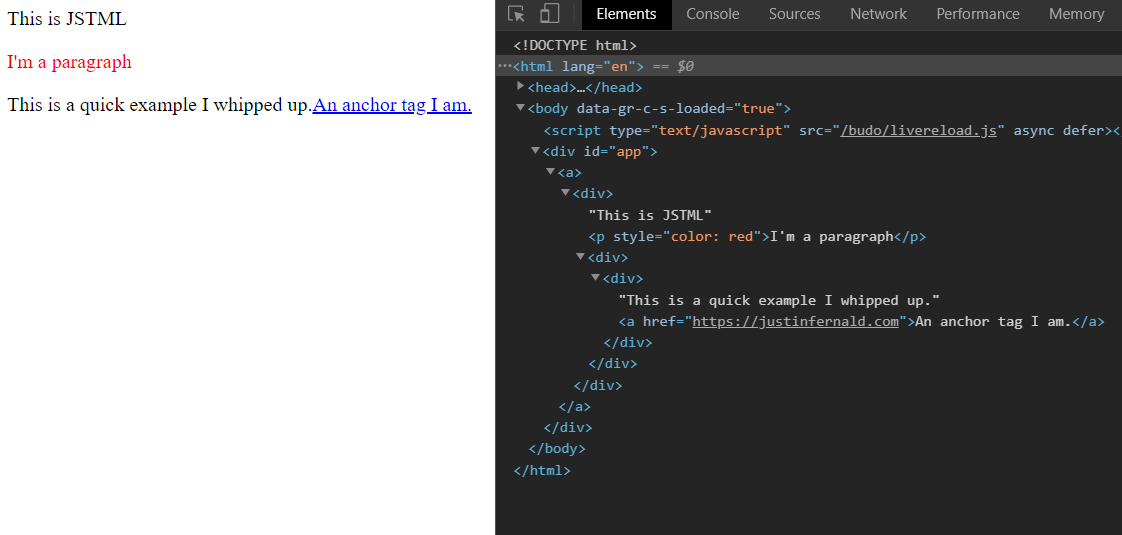Select the <!DOCTYPE html> line
The image size is (1122, 535).
[x=575, y=45]
